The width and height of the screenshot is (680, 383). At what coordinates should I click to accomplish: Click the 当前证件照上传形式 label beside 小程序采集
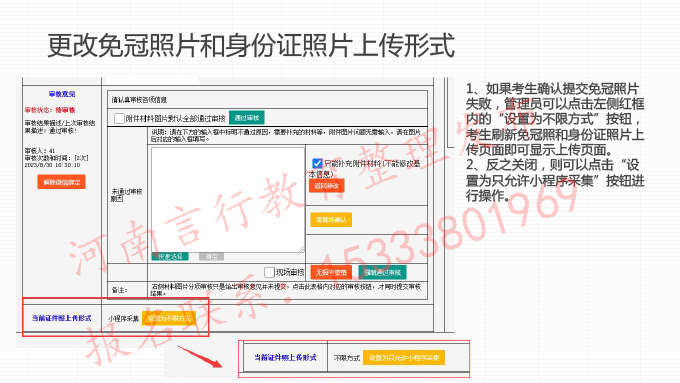tap(62, 318)
